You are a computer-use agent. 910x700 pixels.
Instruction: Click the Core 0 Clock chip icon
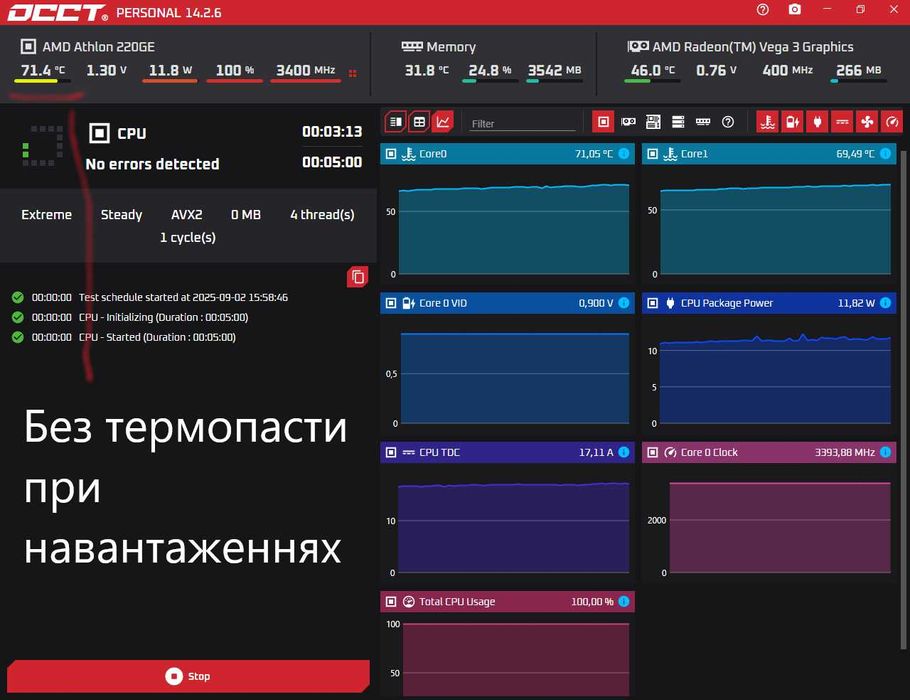click(652, 452)
